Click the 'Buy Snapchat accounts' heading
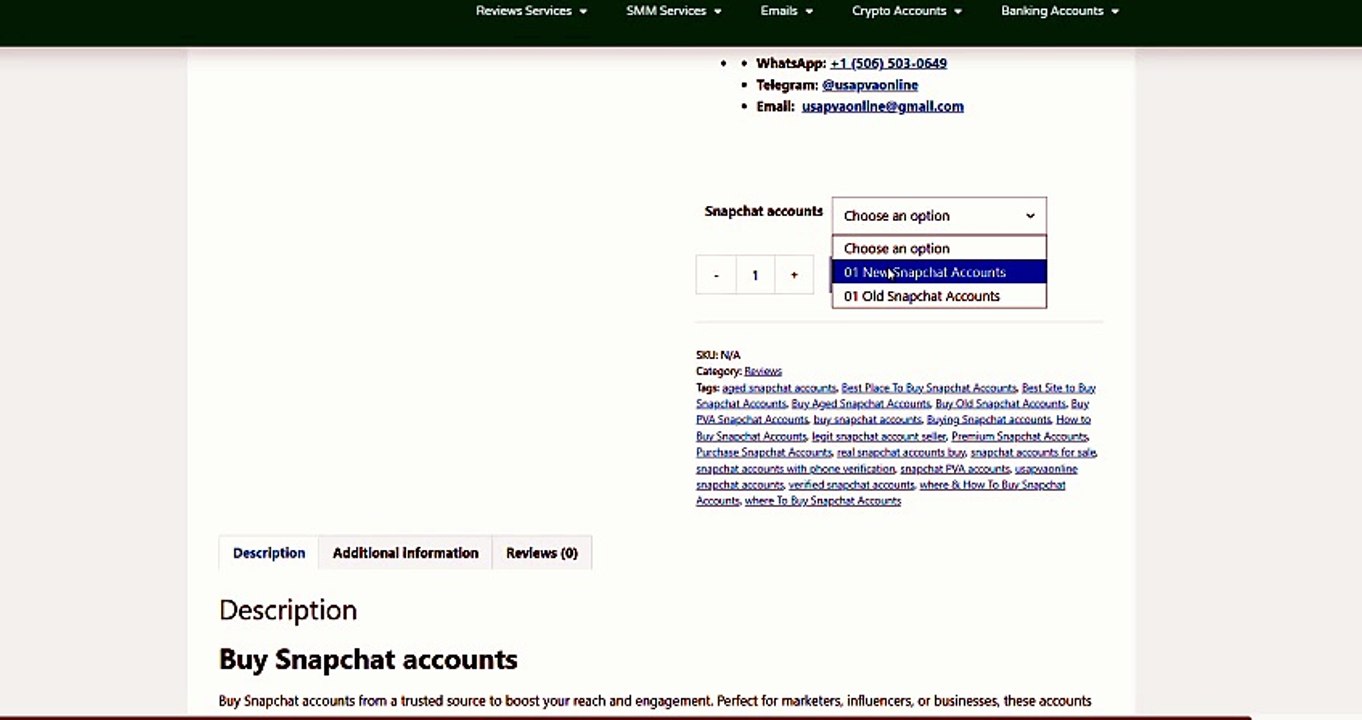1362x720 pixels. (368, 659)
